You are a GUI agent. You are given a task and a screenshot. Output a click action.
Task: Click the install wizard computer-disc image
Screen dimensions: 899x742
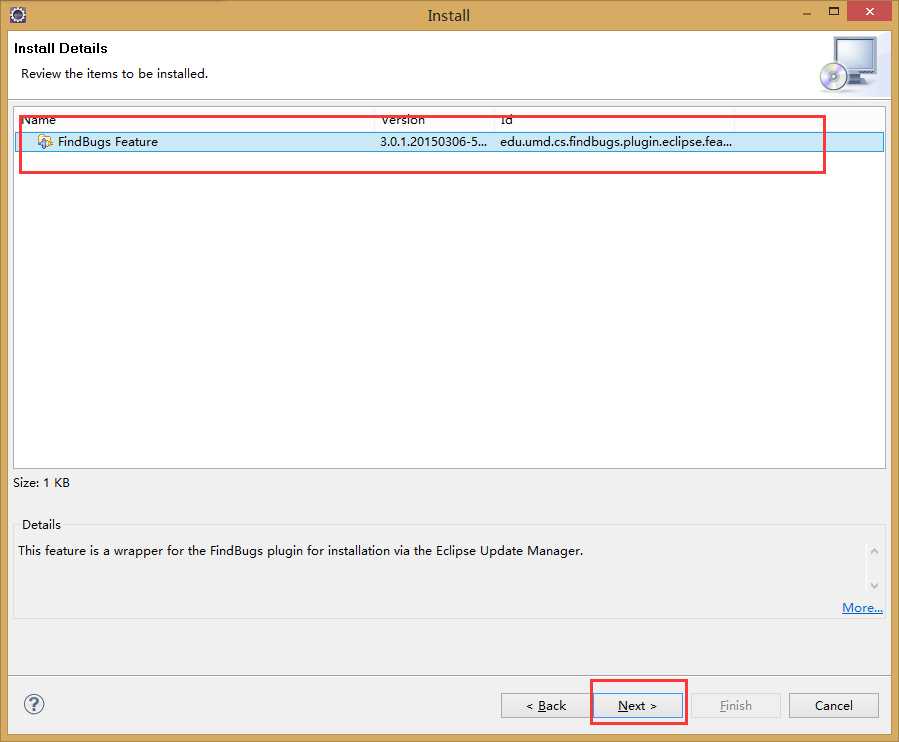[849, 64]
